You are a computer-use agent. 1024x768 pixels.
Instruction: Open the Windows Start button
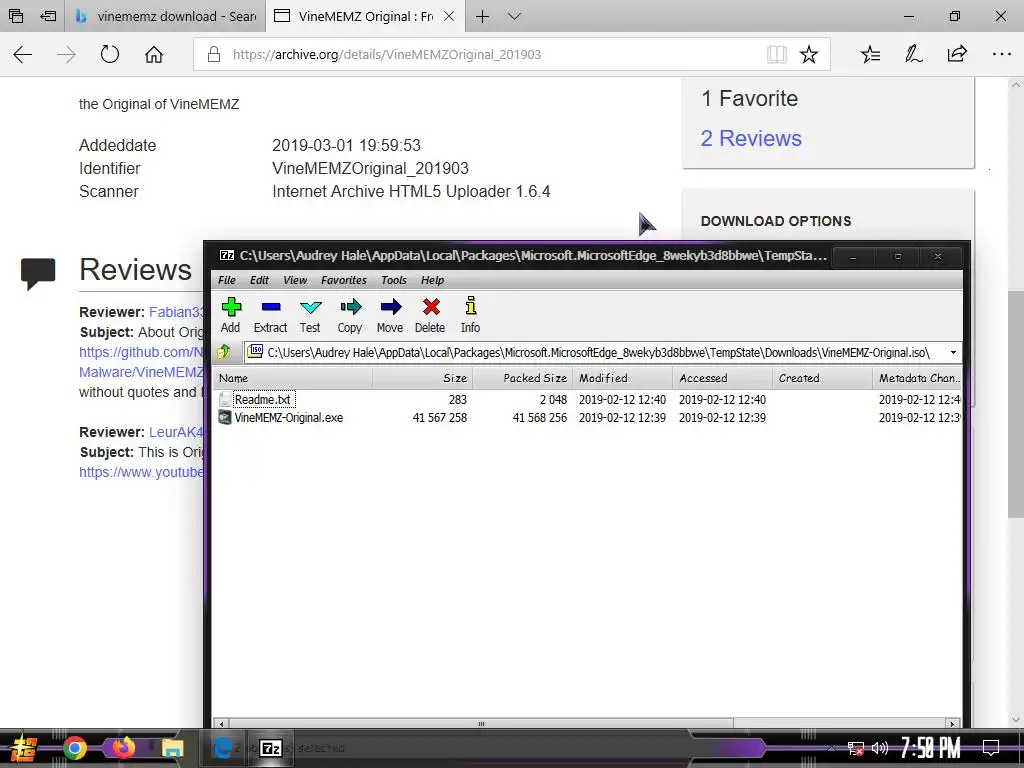(x=22, y=748)
